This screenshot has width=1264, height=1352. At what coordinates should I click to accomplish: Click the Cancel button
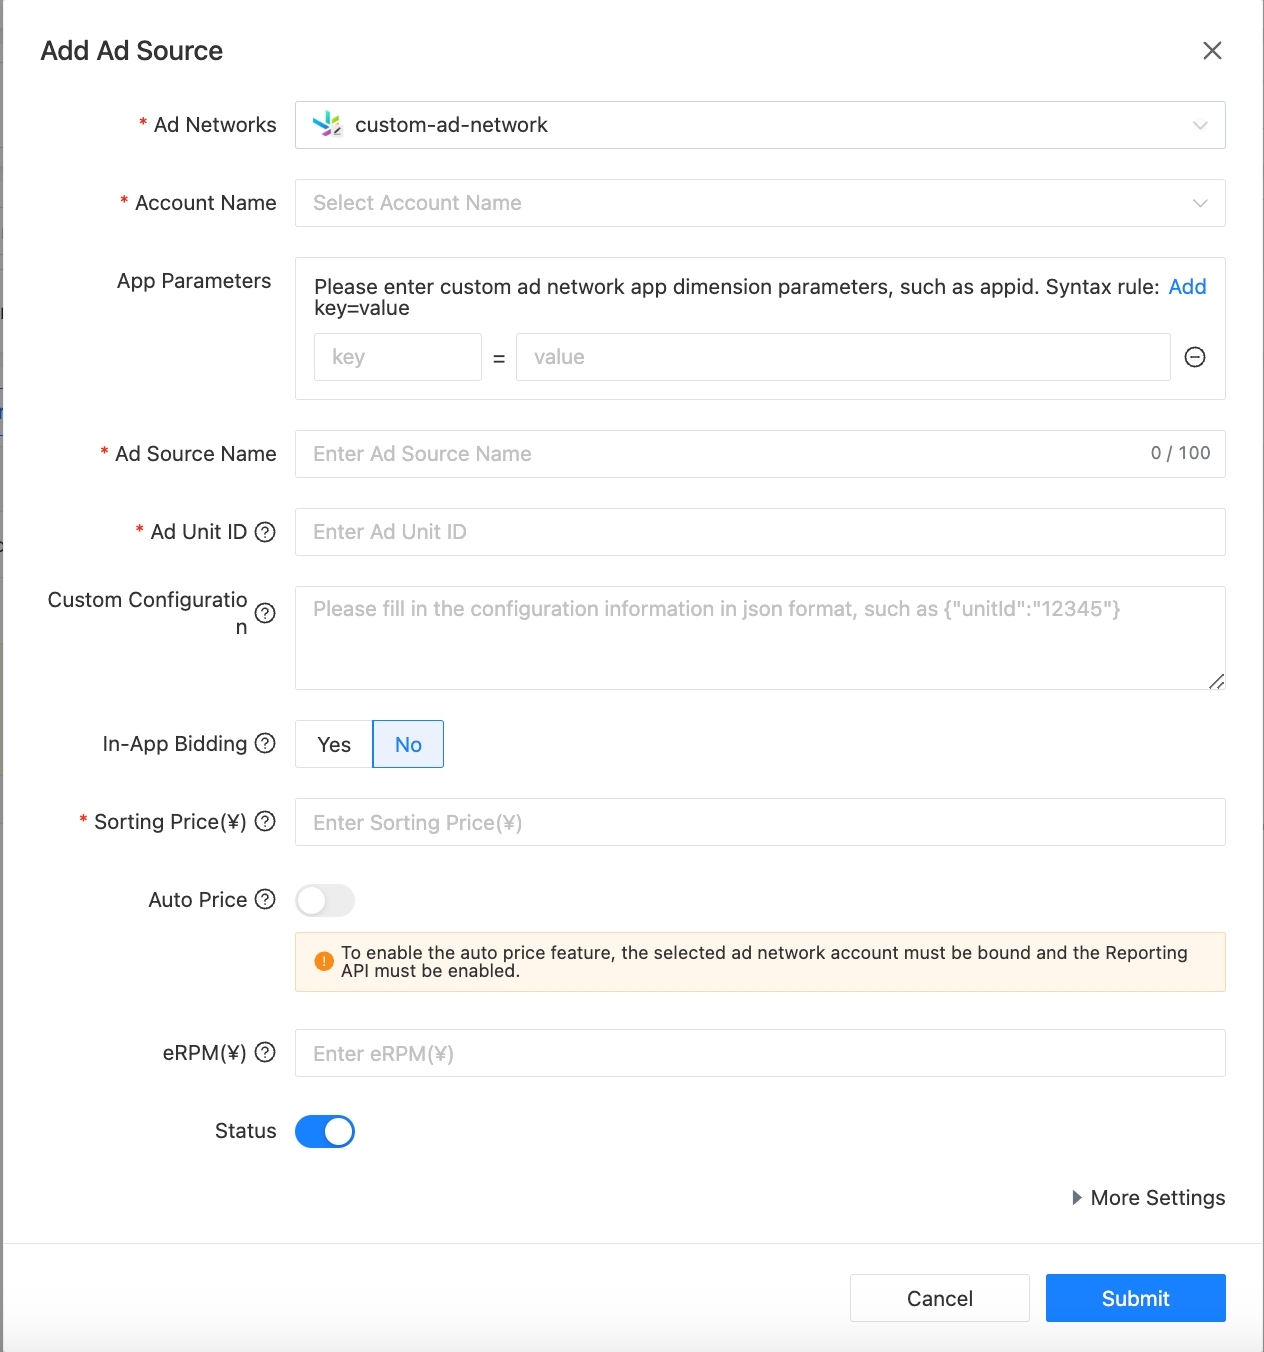pos(939,1298)
